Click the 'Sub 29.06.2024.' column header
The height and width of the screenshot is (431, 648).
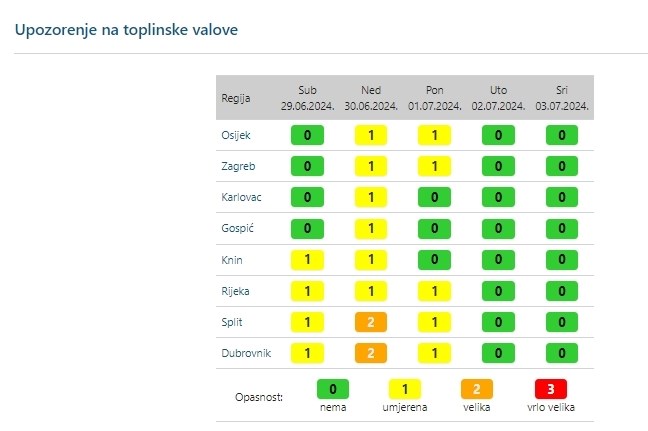(307, 98)
